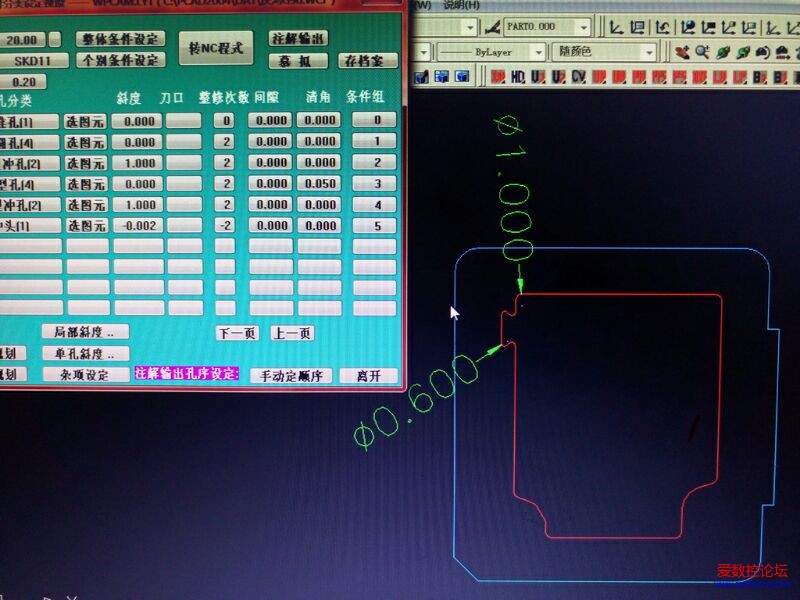Click the 0.050 清角 field
800x600 pixels.
pyautogui.click(x=320, y=184)
